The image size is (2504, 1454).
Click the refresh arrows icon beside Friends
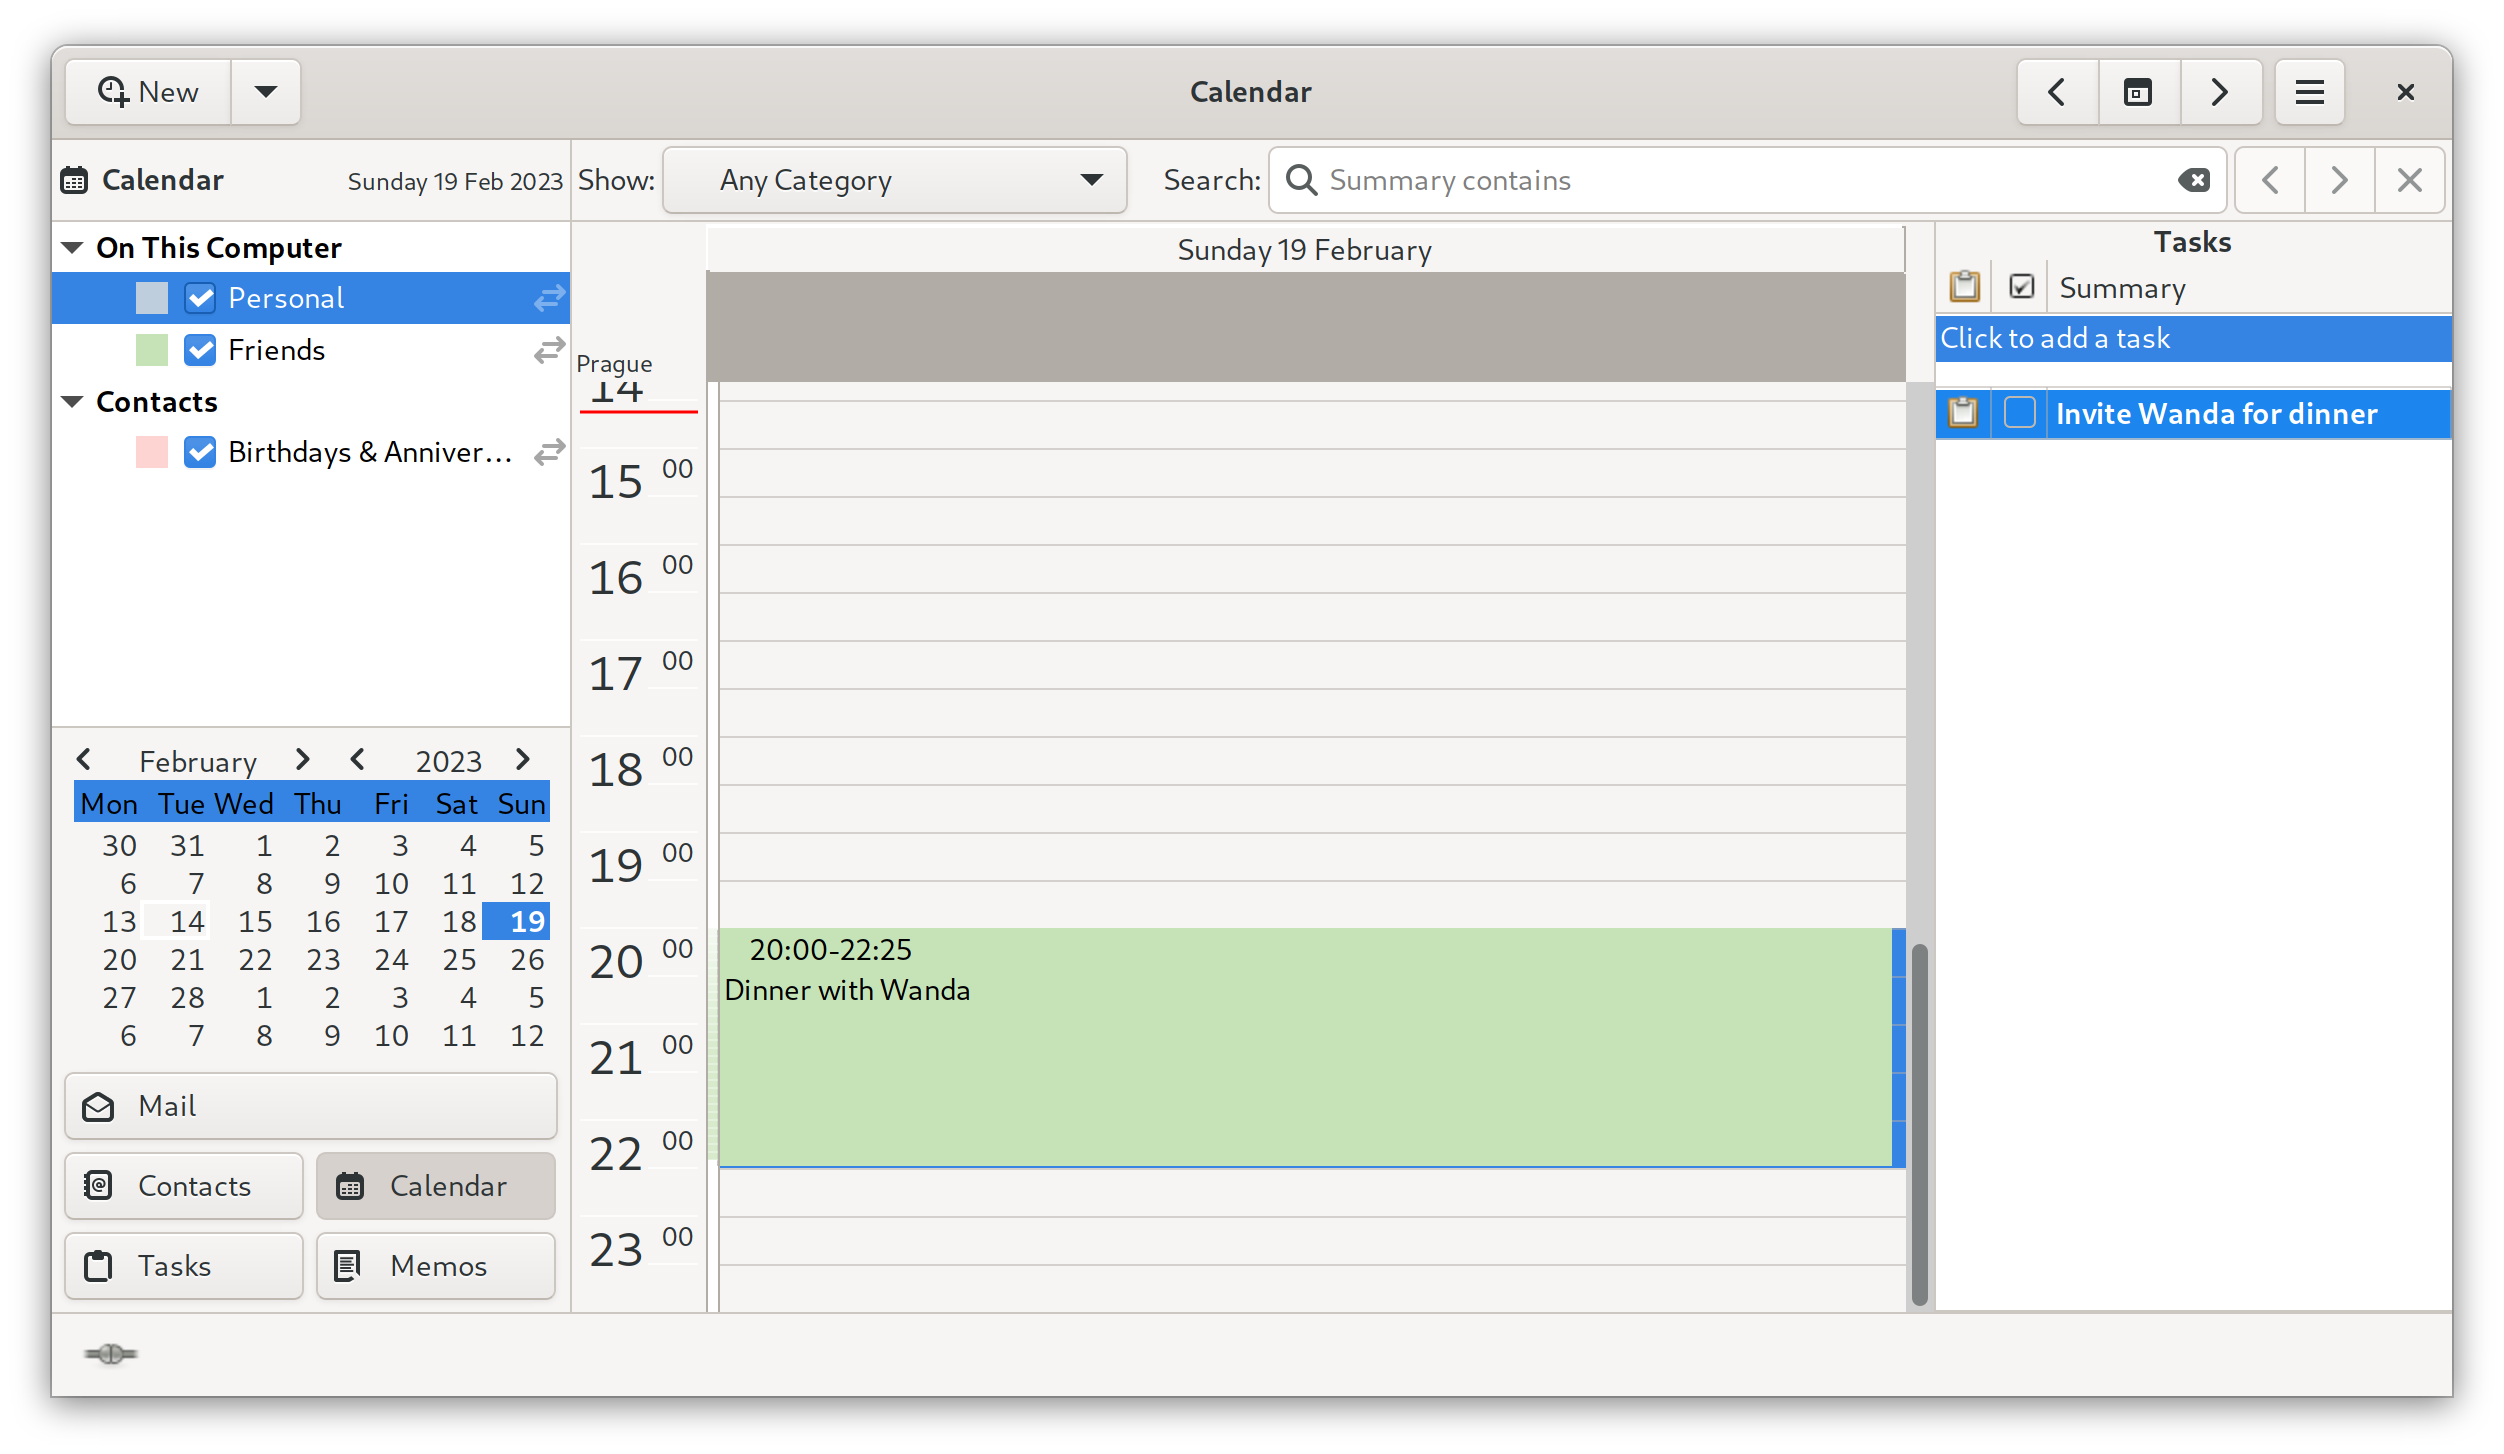549,350
